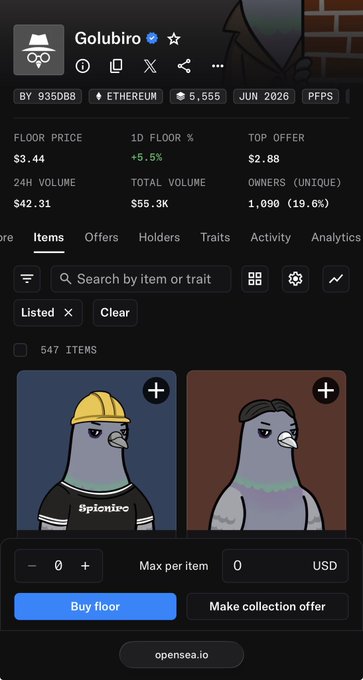Star the Golubiro collection as favorite

(173, 39)
